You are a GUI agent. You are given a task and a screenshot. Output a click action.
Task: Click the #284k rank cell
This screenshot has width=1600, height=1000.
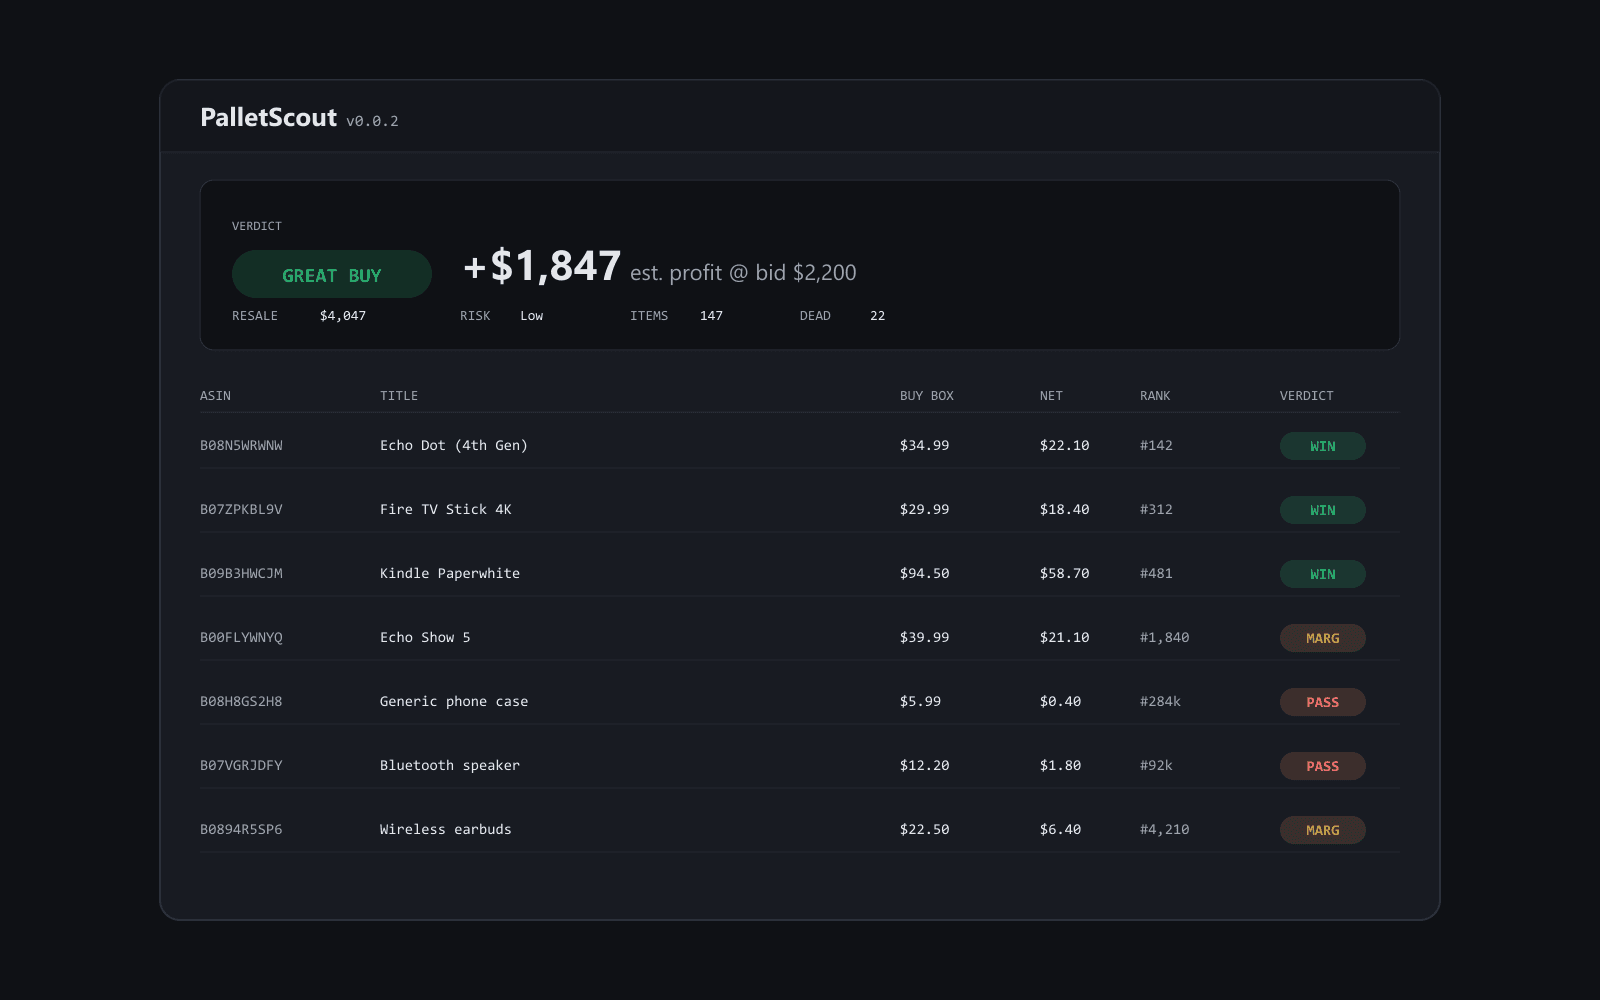tap(1160, 702)
